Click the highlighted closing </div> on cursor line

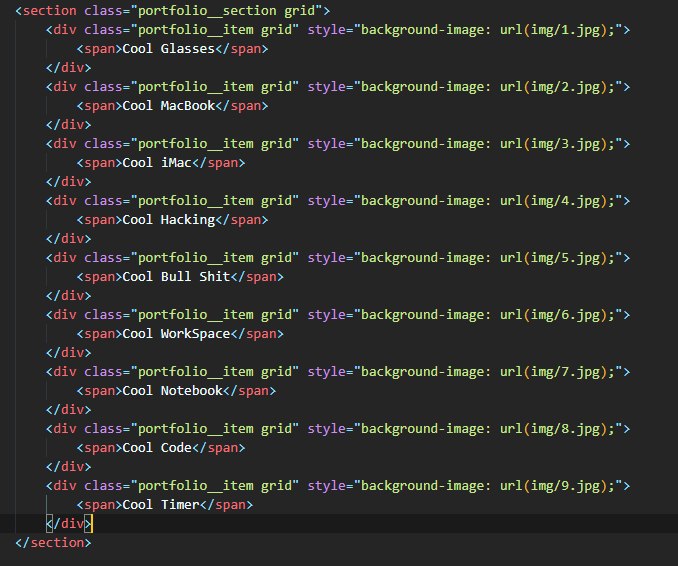69,524
